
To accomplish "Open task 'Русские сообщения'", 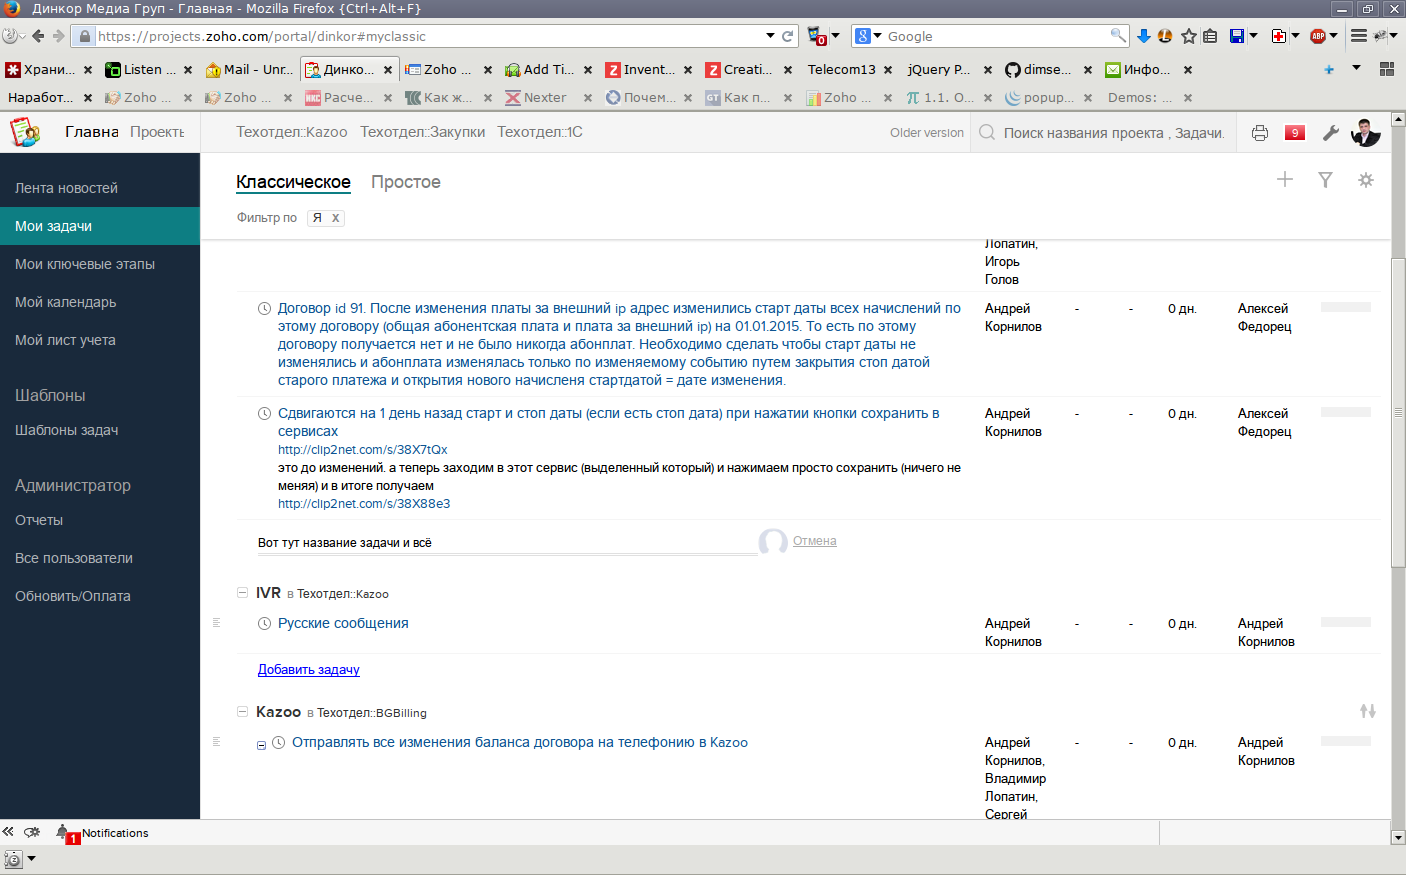I will [x=343, y=623].
